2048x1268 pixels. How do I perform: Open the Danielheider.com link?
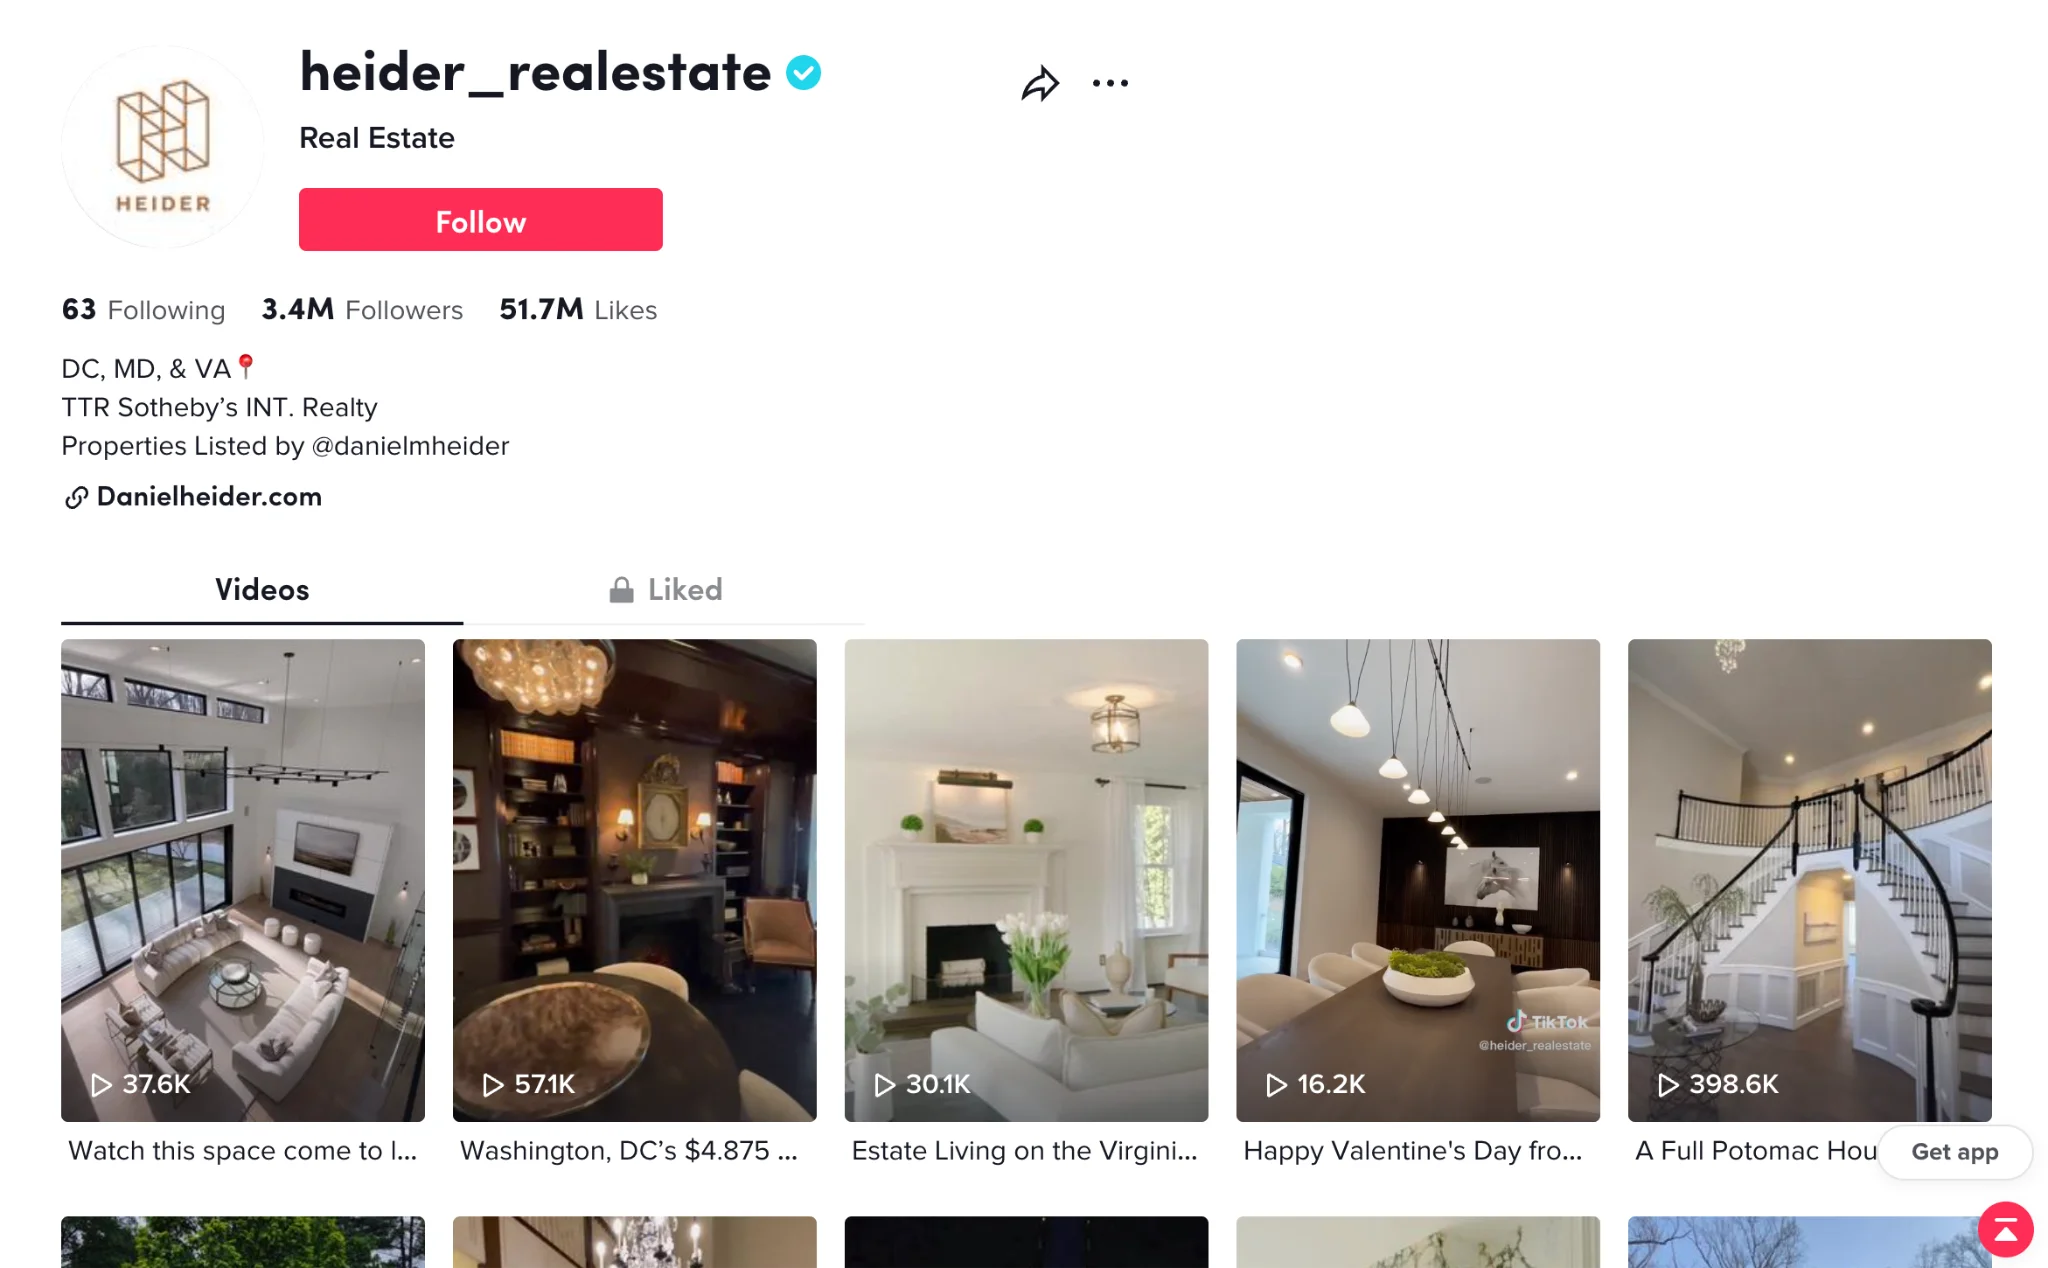point(209,497)
